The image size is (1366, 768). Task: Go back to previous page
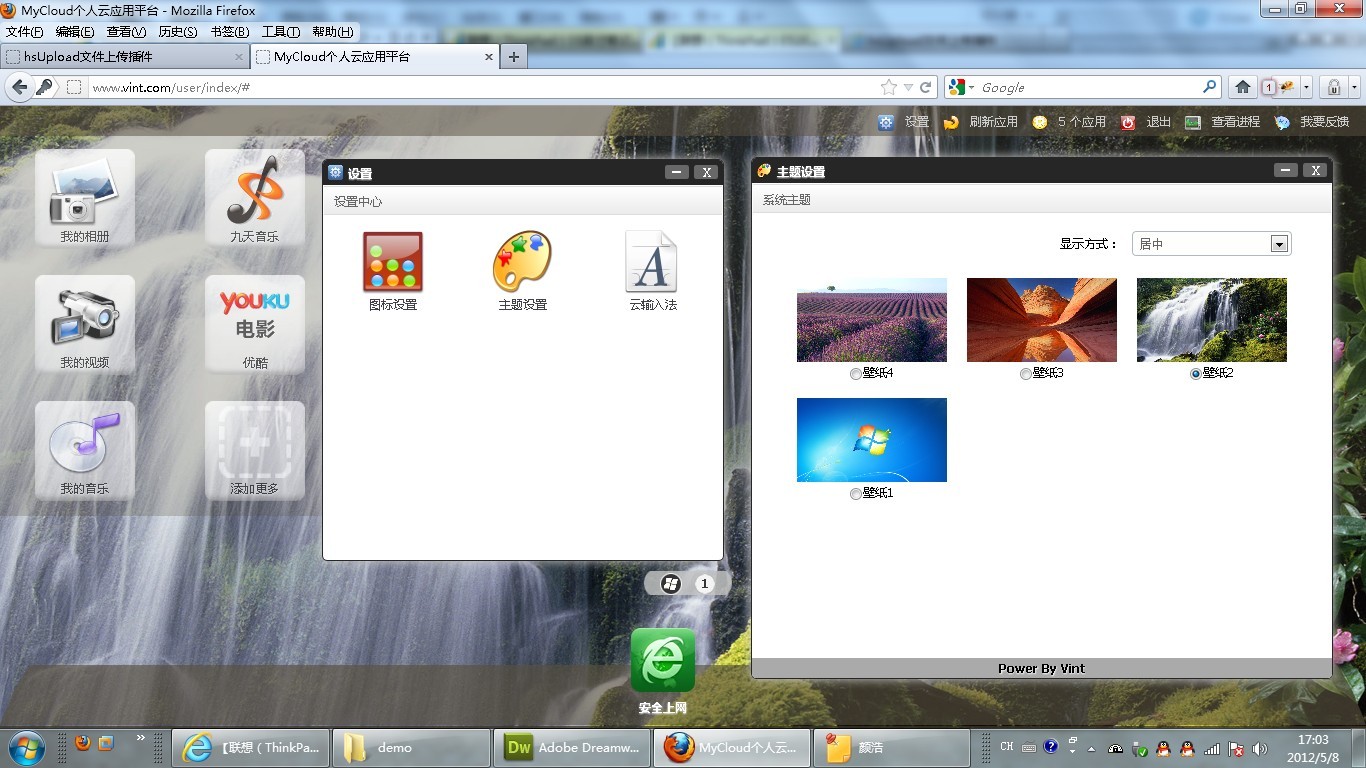[19, 87]
